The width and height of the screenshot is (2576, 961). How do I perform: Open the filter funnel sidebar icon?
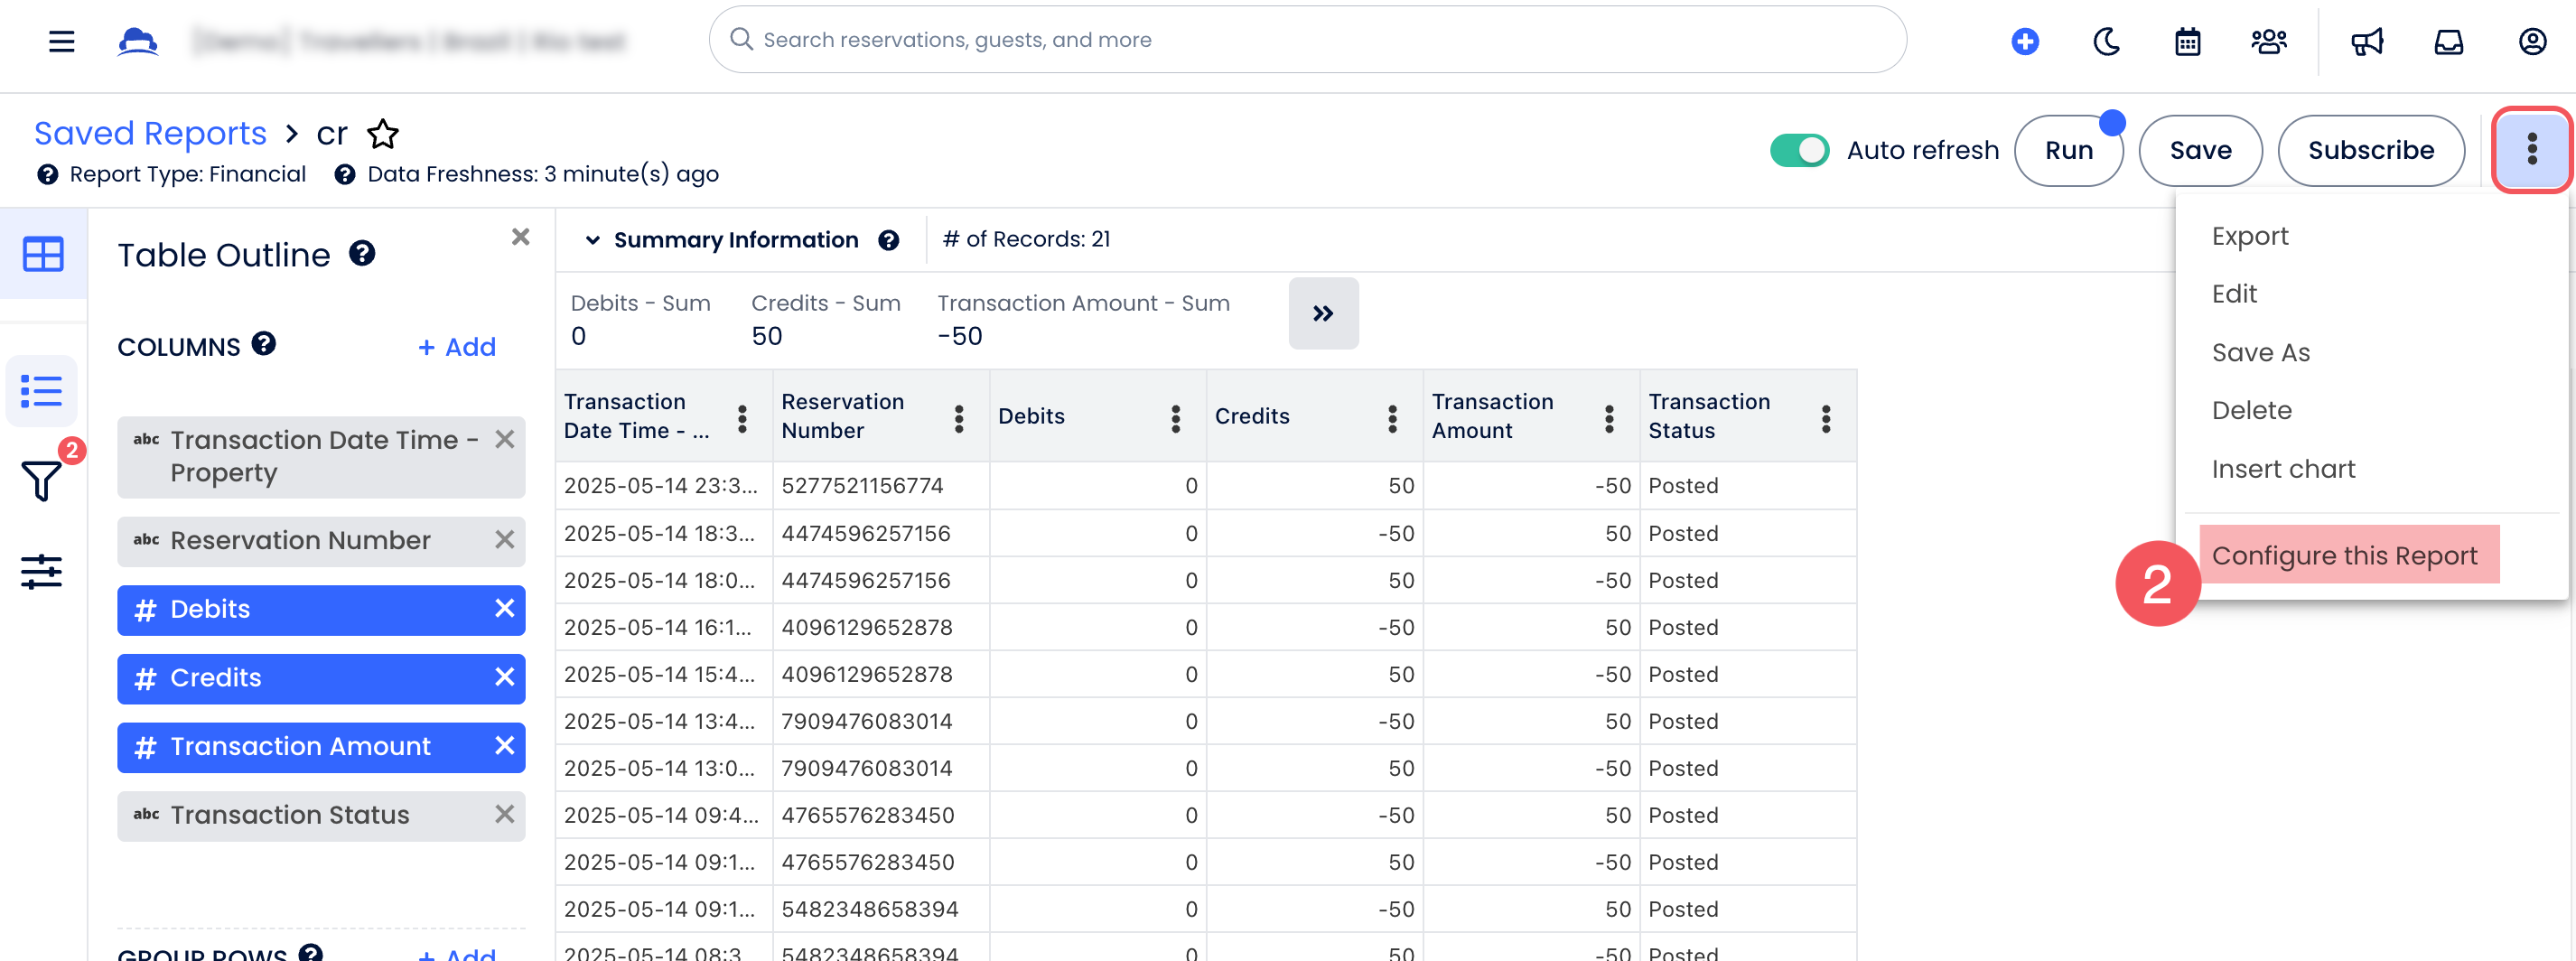coord(42,481)
